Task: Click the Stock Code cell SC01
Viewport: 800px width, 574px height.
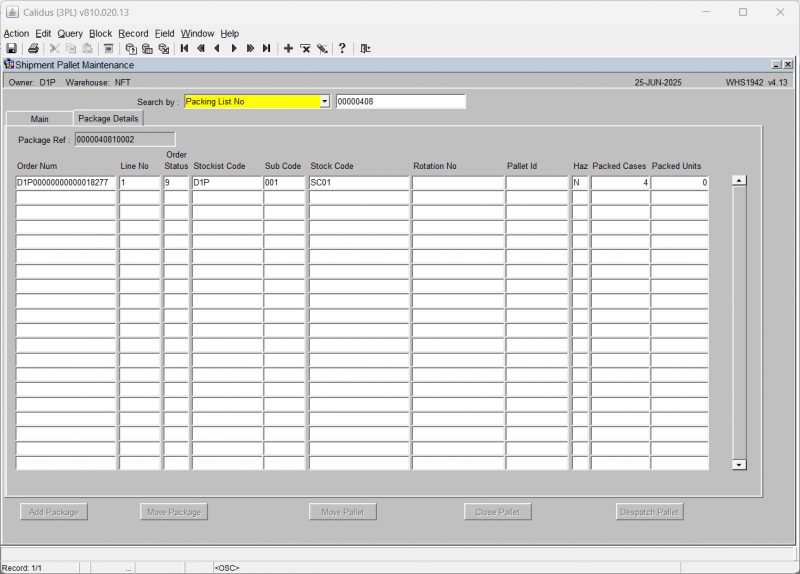Action: (x=359, y=183)
